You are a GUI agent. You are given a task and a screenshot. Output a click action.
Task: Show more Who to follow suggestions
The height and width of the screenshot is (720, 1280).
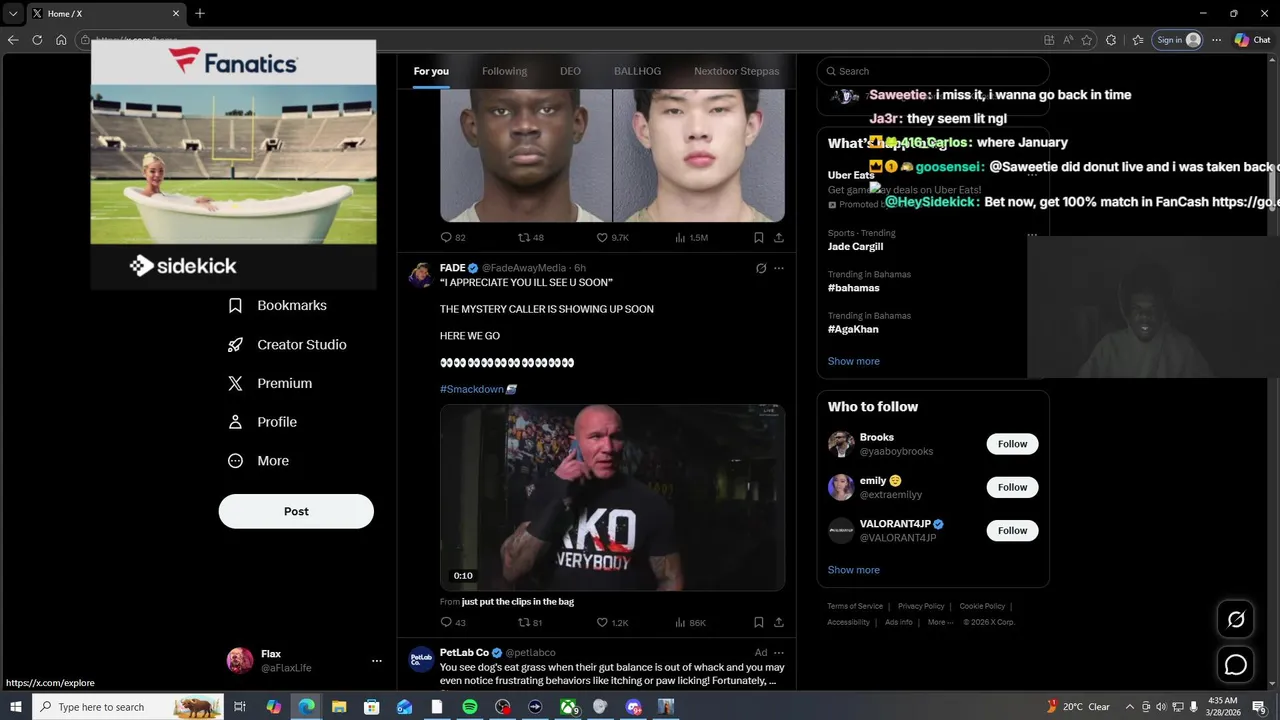coord(853,570)
